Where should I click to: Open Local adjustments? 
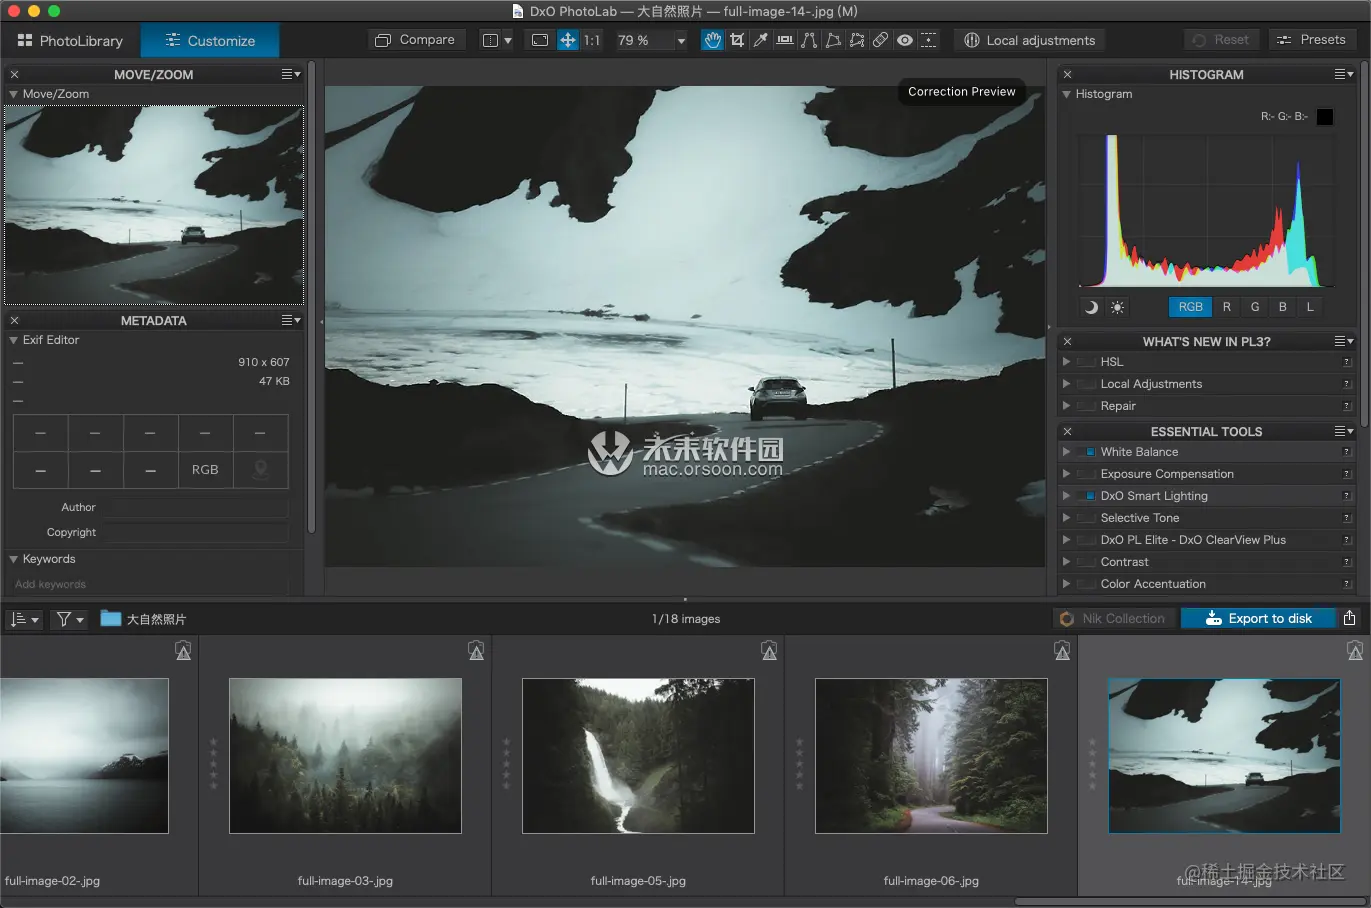[1030, 40]
